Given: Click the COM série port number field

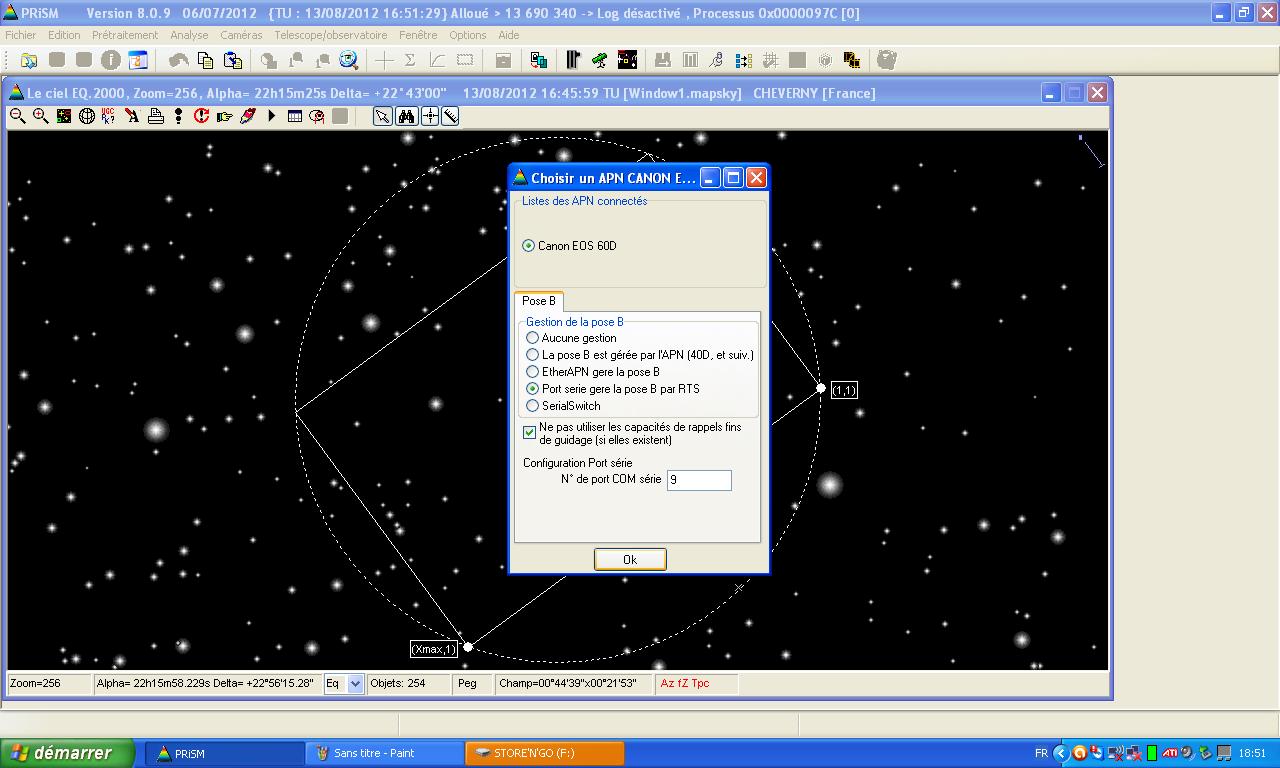Looking at the screenshot, I should pyautogui.click(x=699, y=480).
